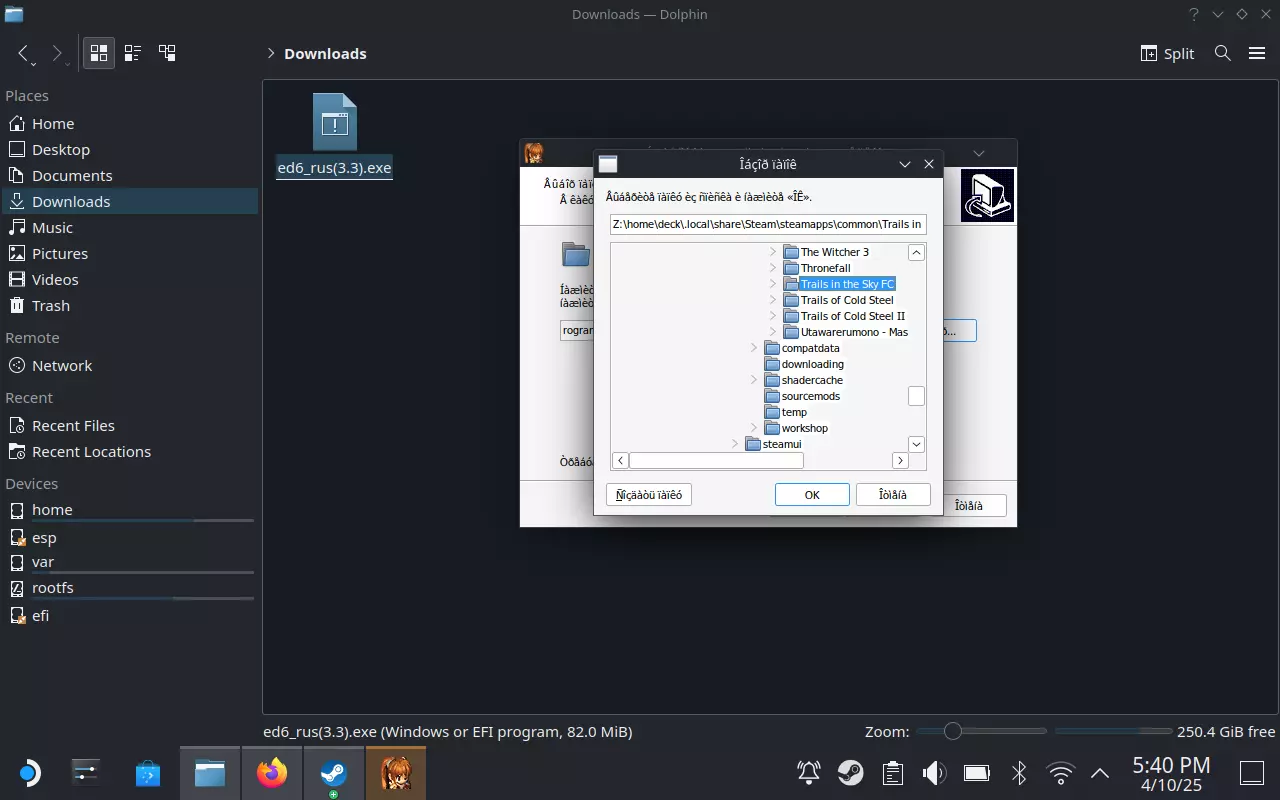Screen dimensions: 1280x800
Task: Expand the Trails in the Sky FC folder
Action: [773, 284]
